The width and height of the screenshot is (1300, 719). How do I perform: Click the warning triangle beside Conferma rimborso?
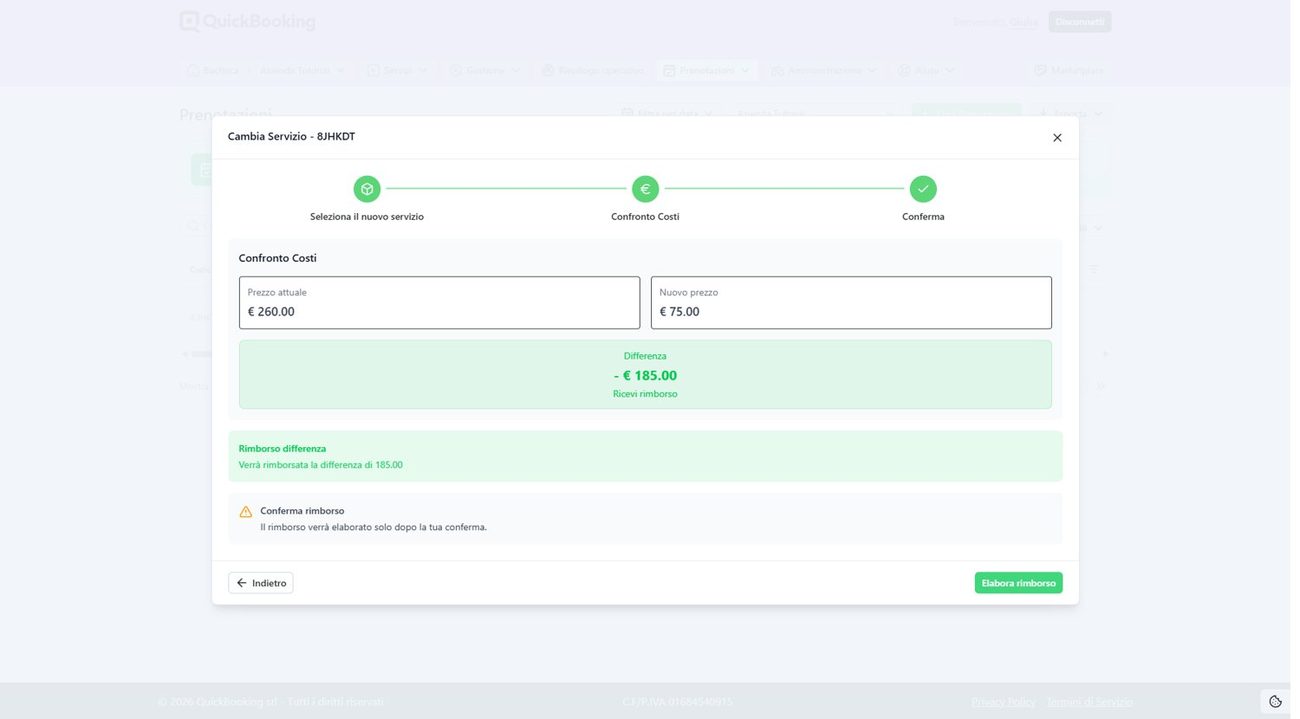246,512
